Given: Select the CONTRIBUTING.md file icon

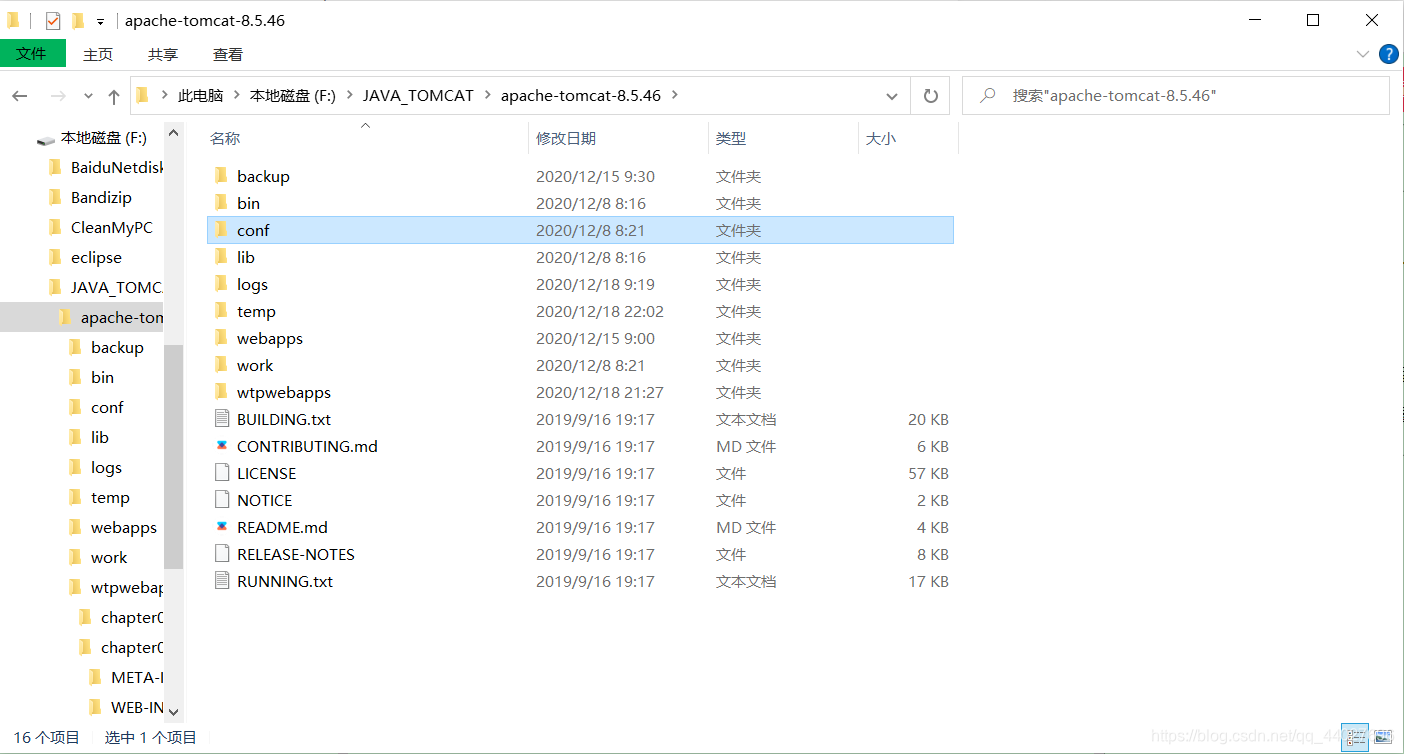Looking at the screenshot, I should click(x=222, y=446).
